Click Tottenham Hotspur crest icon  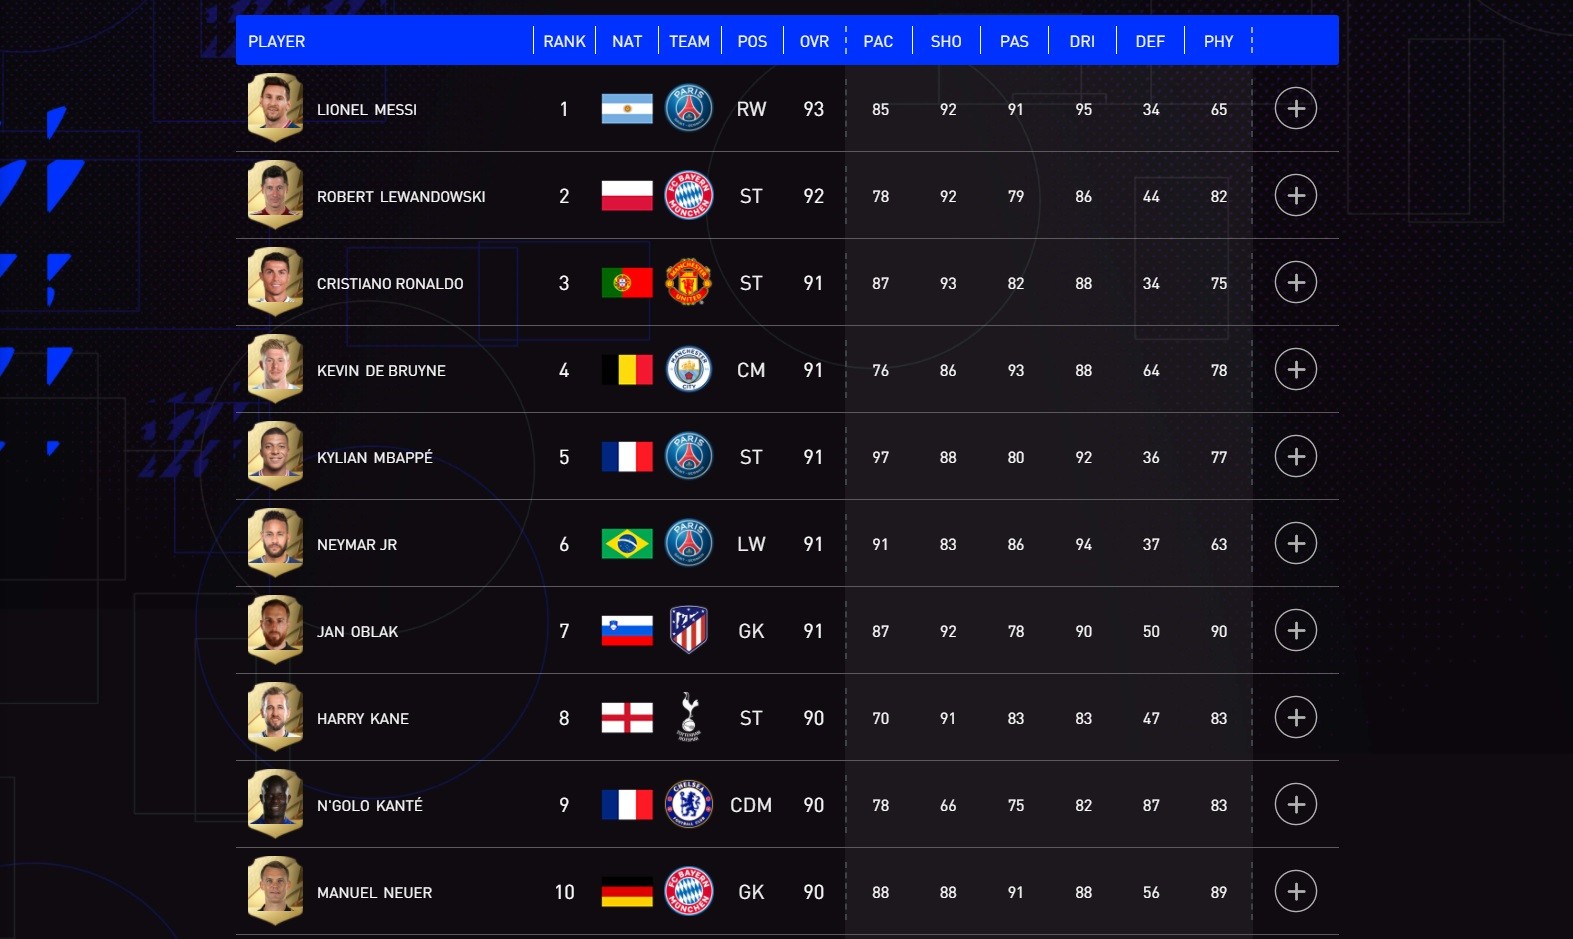688,717
